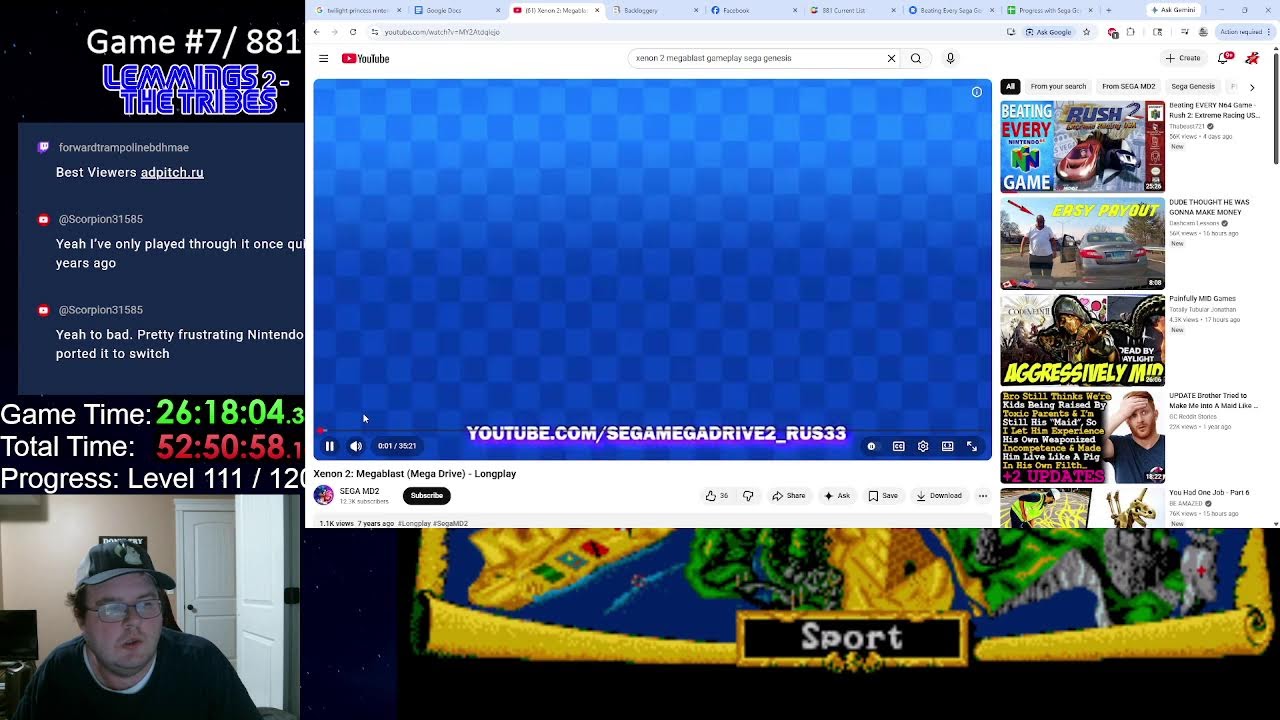Viewport: 1280px width, 720px height.
Task: Open Aggressively Mid video thumbnail
Action: point(1083,340)
